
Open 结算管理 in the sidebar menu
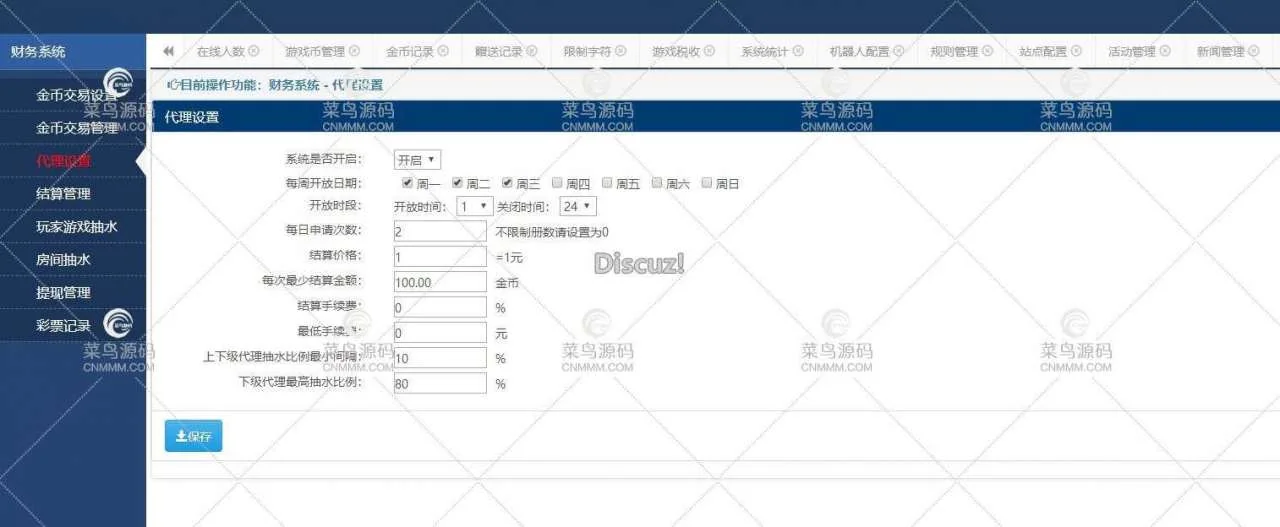coord(64,193)
